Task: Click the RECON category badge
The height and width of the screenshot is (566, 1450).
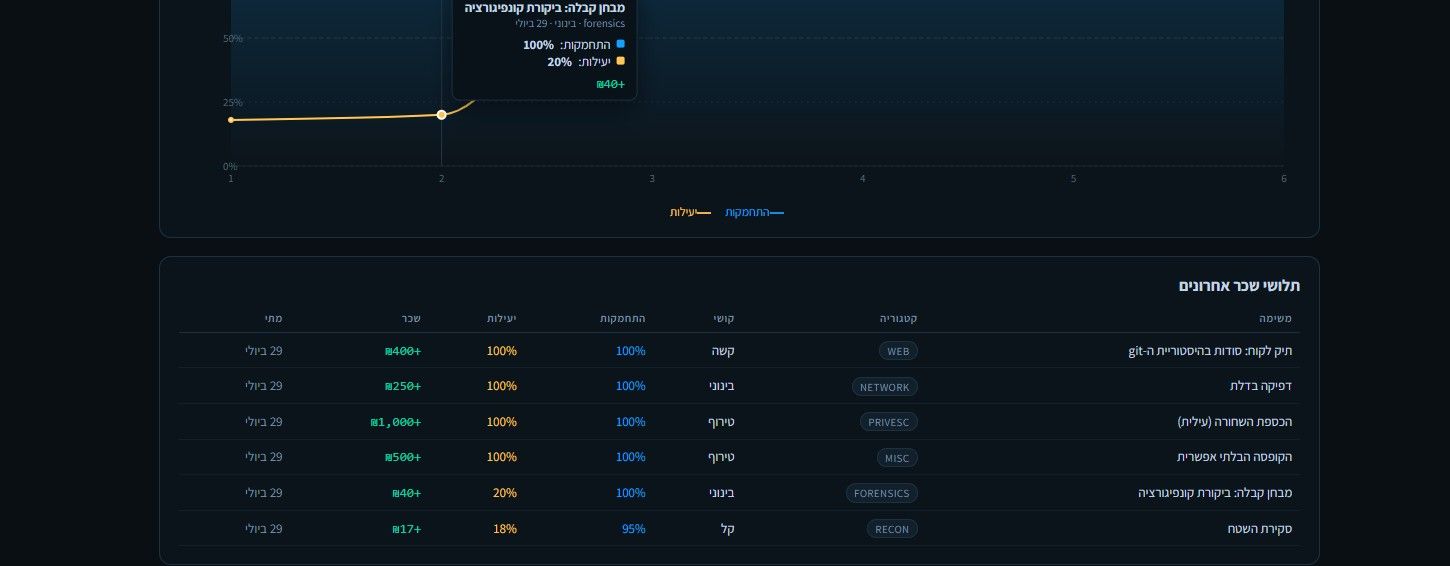Action: click(891, 529)
